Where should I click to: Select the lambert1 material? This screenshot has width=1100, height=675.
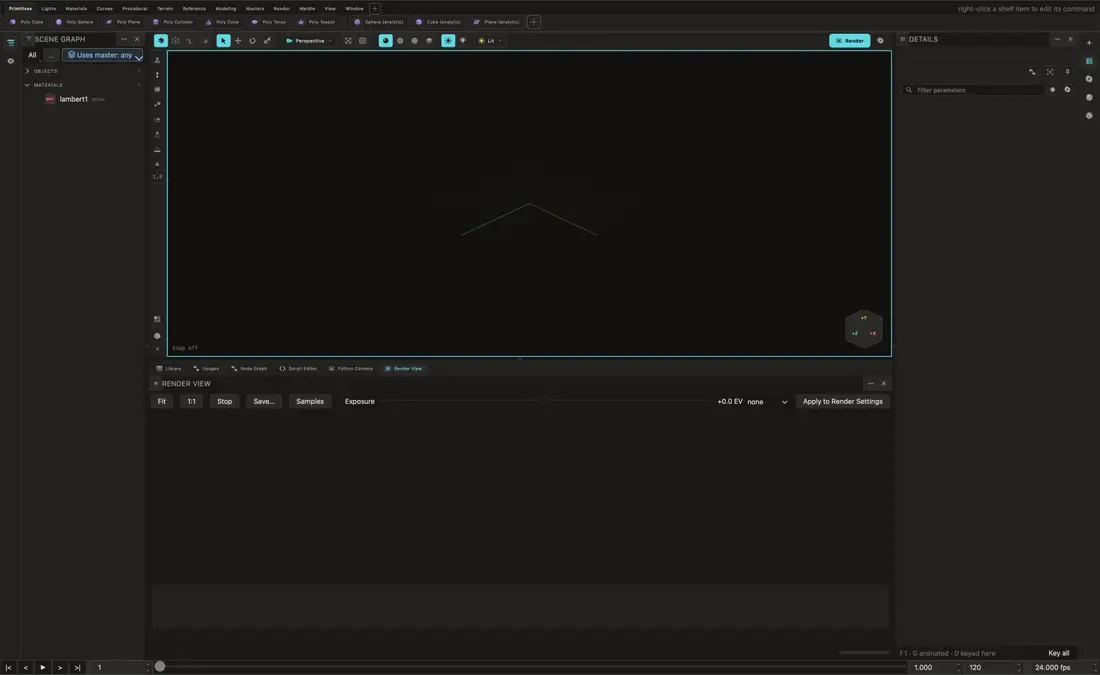74,99
